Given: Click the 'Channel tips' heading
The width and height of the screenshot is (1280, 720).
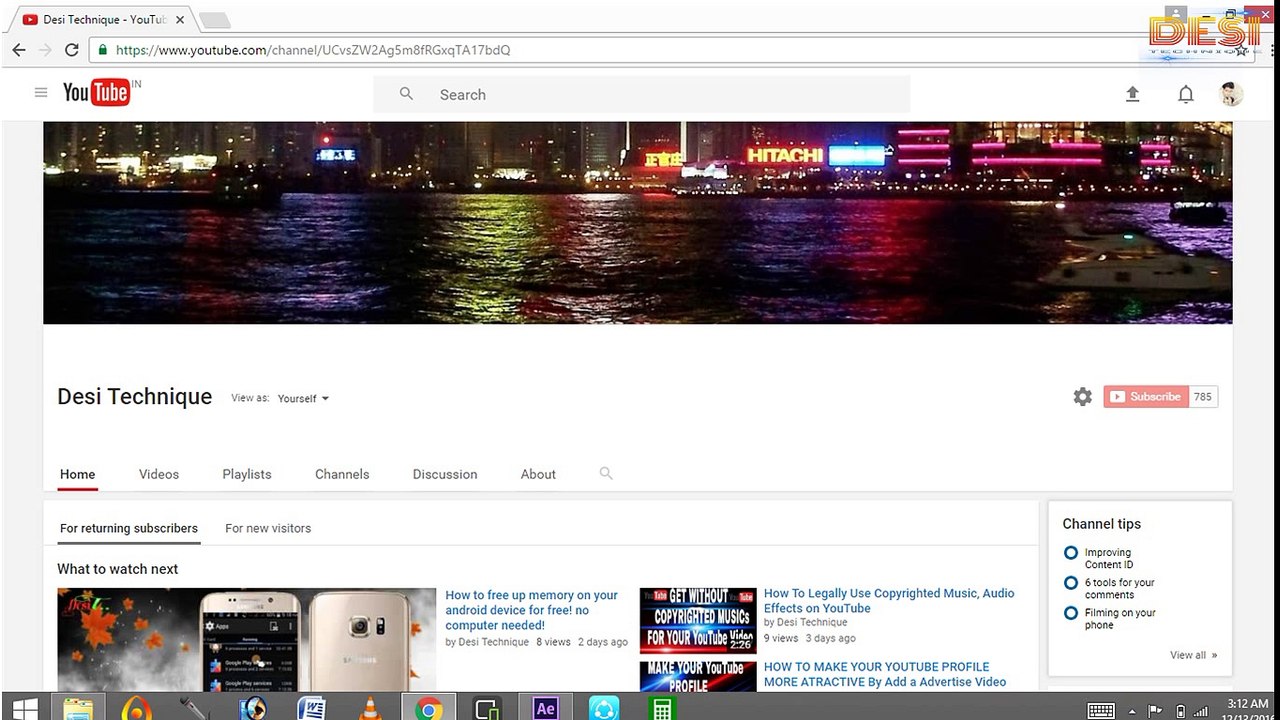Looking at the screenshot, I should coord(1102,524).
